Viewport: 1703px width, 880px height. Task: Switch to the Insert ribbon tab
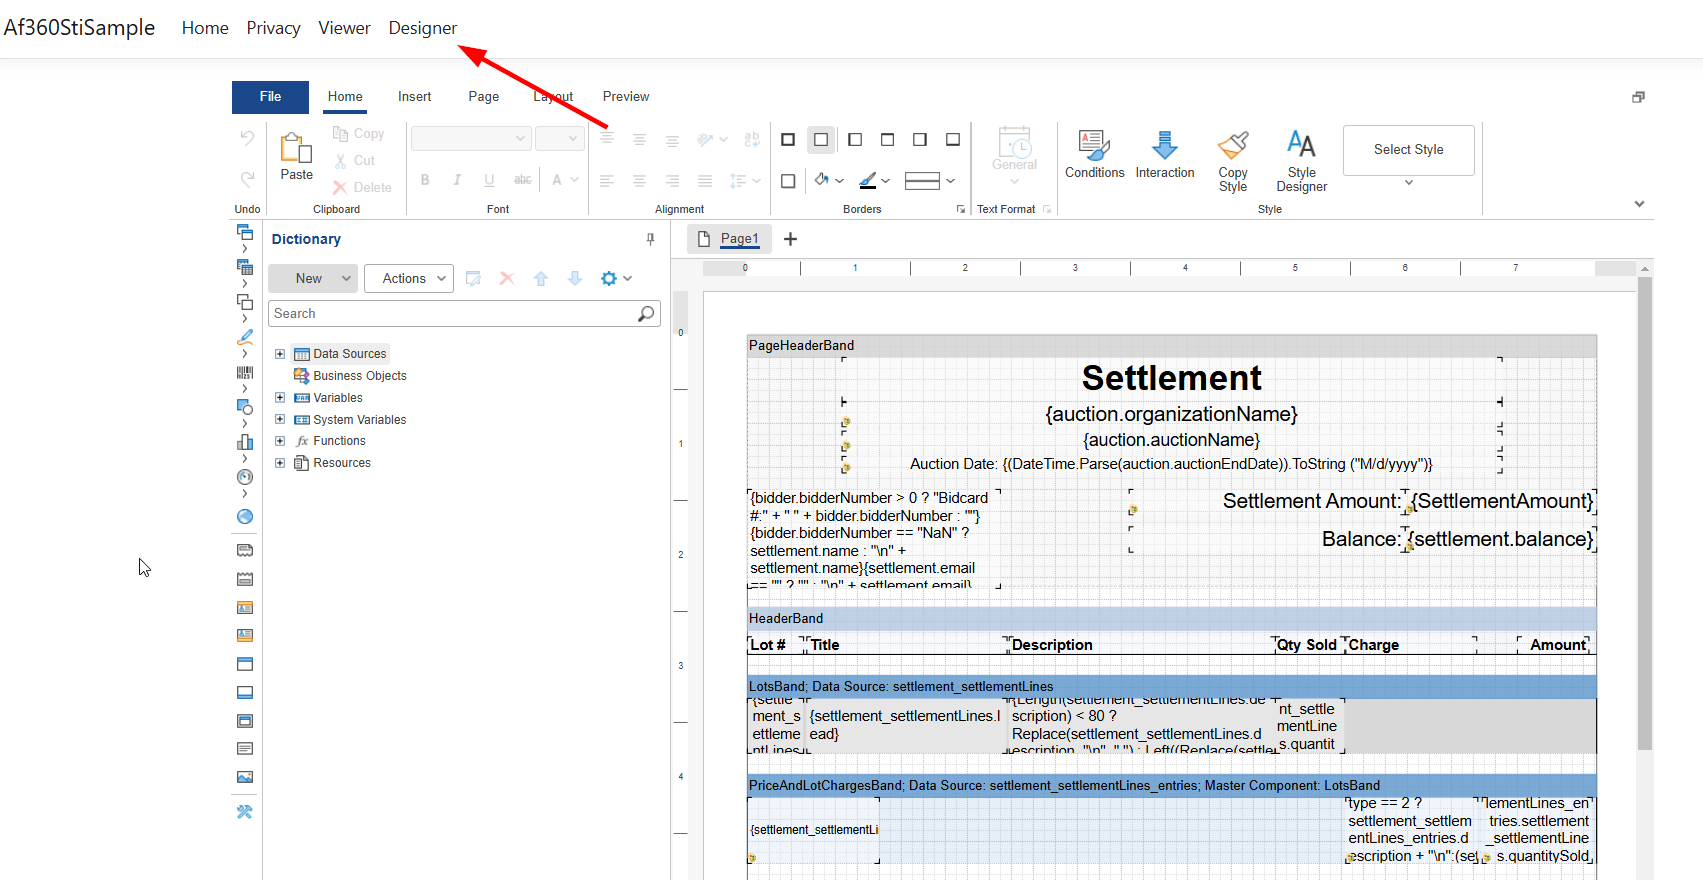point(414,97)
